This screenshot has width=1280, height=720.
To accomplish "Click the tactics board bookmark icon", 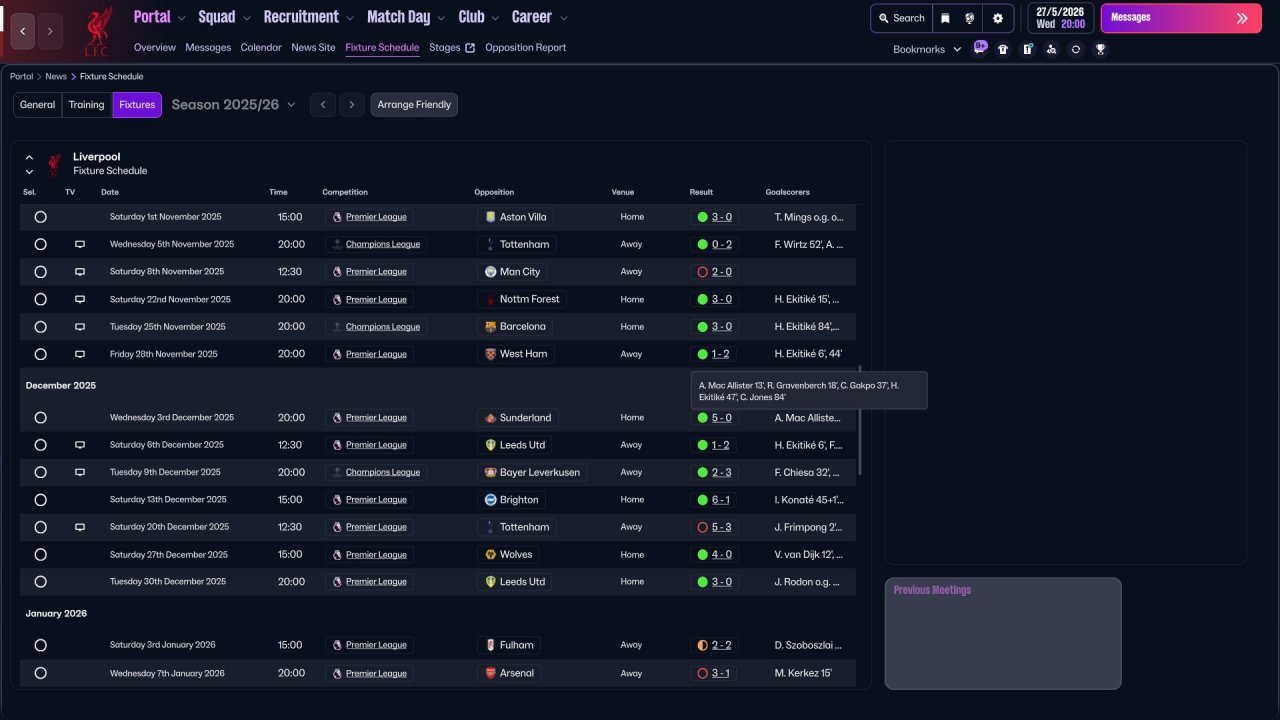I will pos(1027,49).
